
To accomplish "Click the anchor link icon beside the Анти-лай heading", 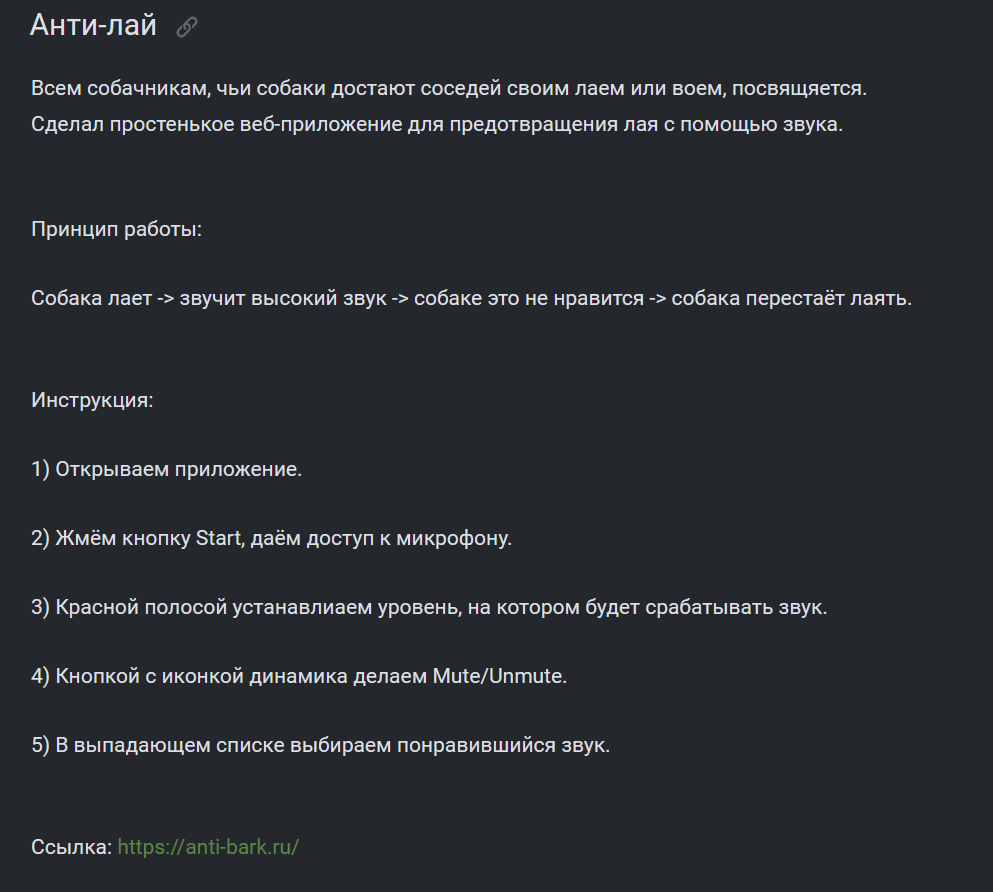I will click(187, 27).
